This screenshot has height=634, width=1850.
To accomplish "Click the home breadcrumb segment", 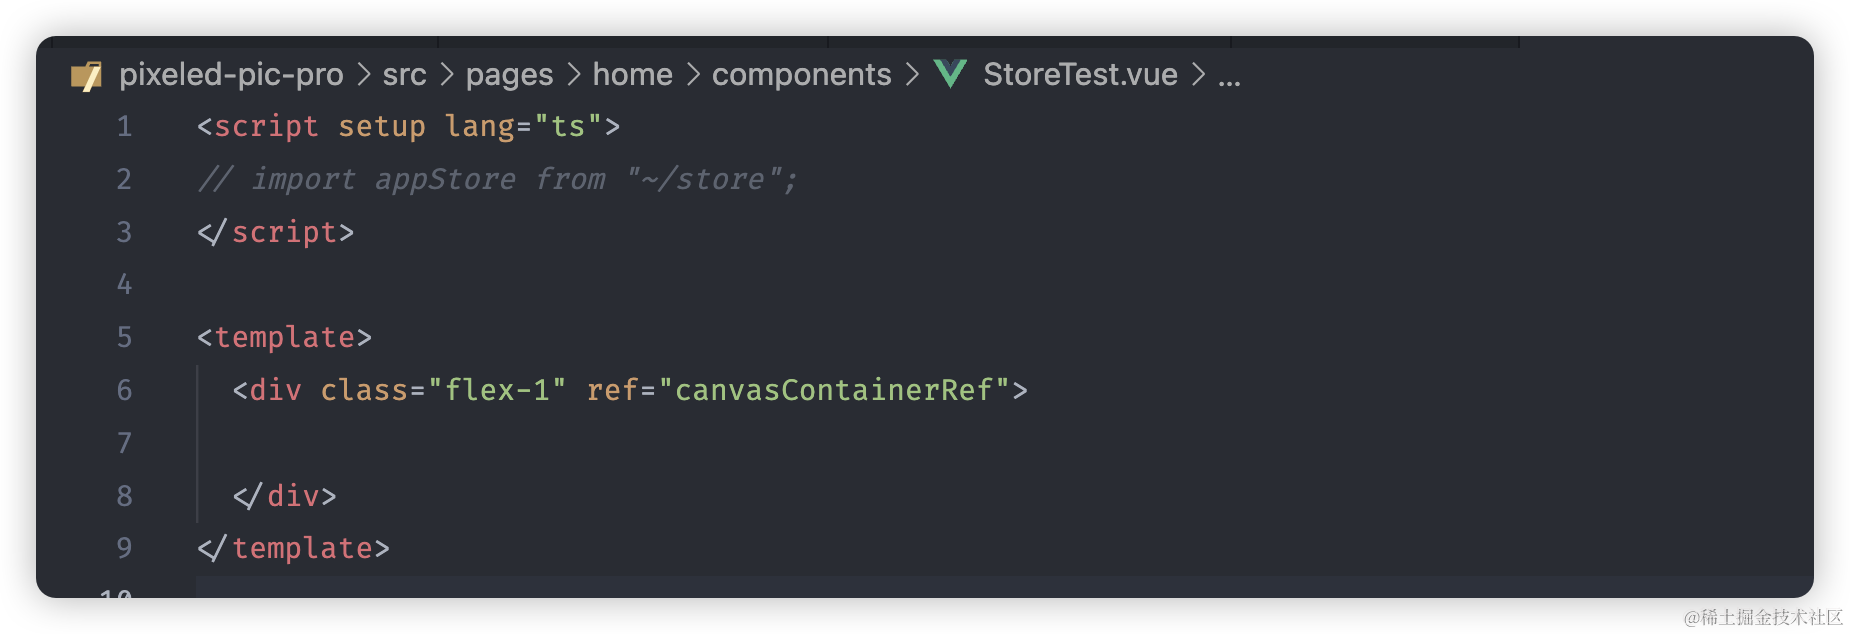I will (x=632, y=75).
